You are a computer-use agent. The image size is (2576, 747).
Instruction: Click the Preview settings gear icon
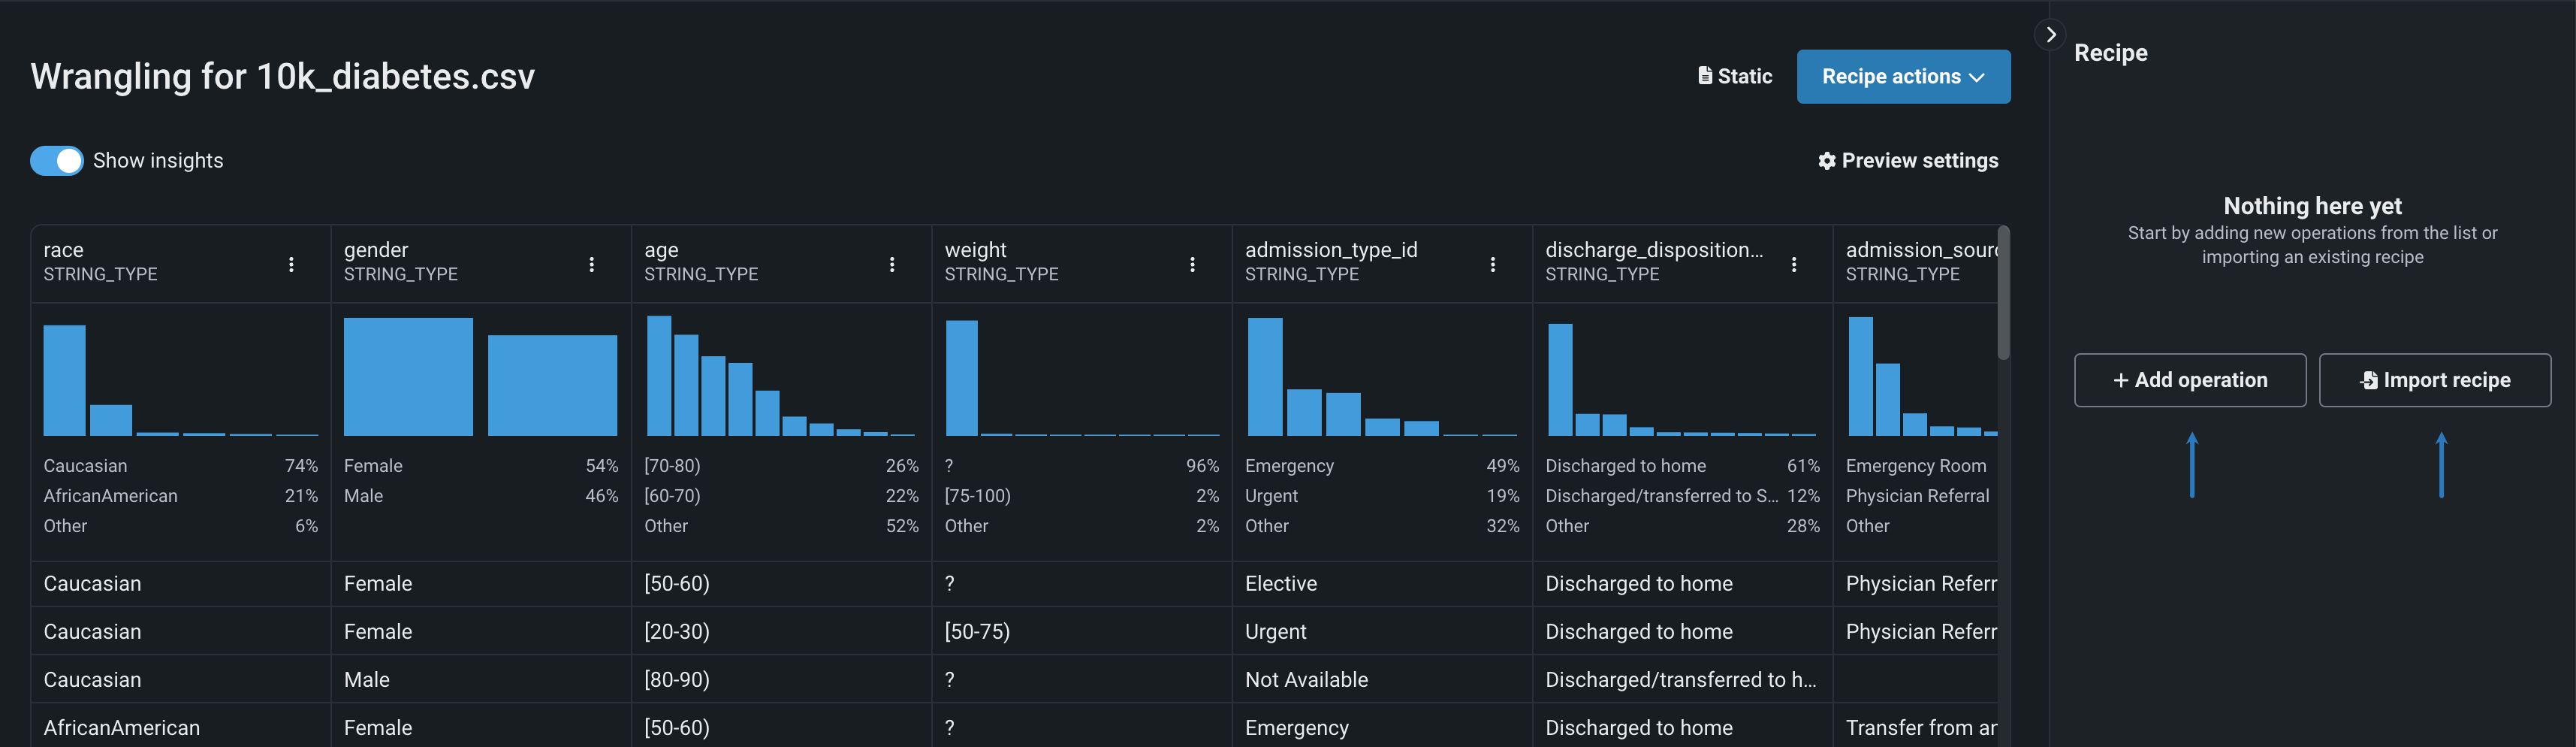tap(1826, 161)
